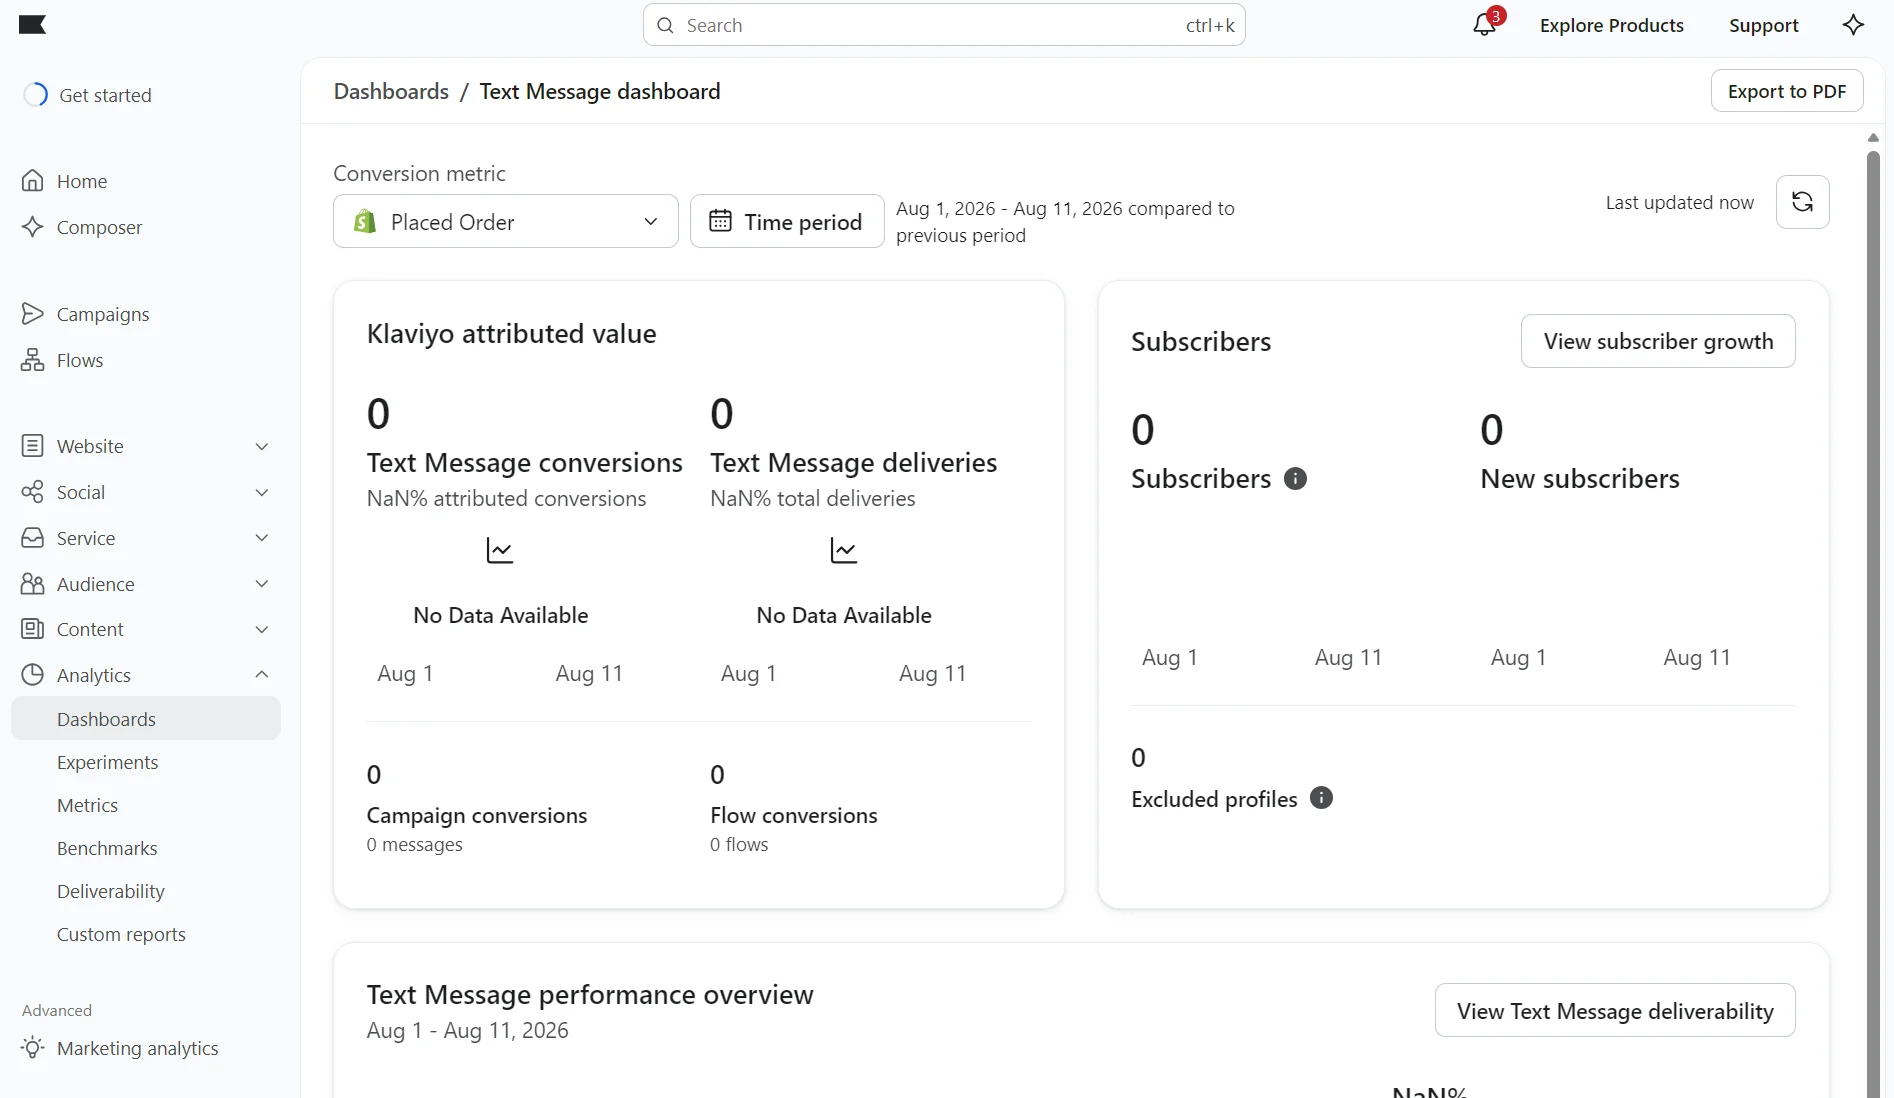Click the refresh dashboard icon button

tap(1802, 202)
